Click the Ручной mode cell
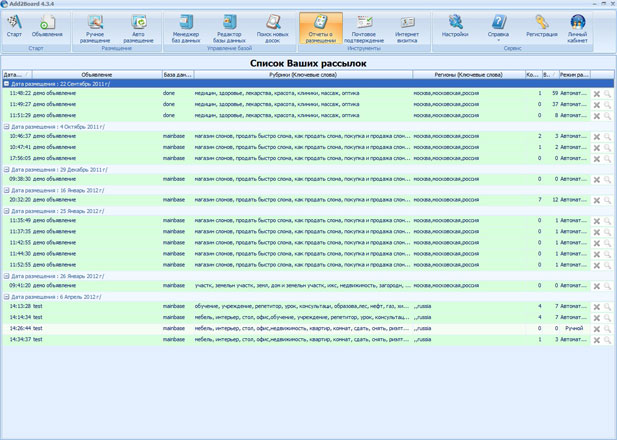The image size is (617, 440). point(574,328)
